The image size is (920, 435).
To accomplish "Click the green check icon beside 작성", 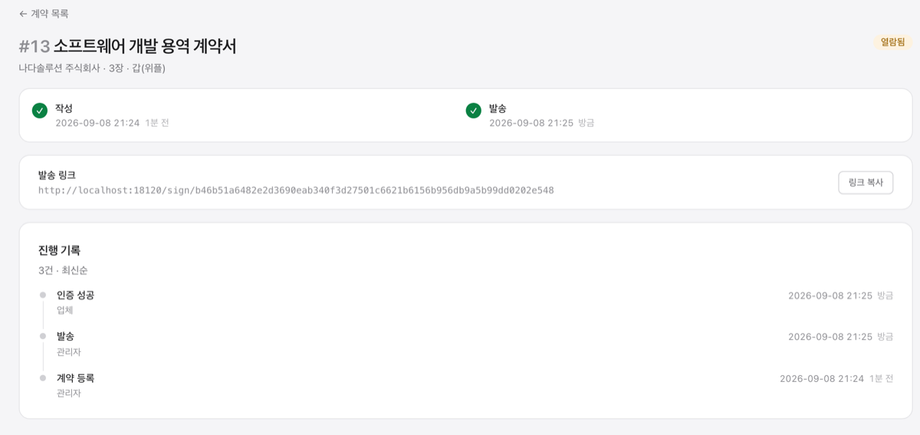I will click(39, 110).
